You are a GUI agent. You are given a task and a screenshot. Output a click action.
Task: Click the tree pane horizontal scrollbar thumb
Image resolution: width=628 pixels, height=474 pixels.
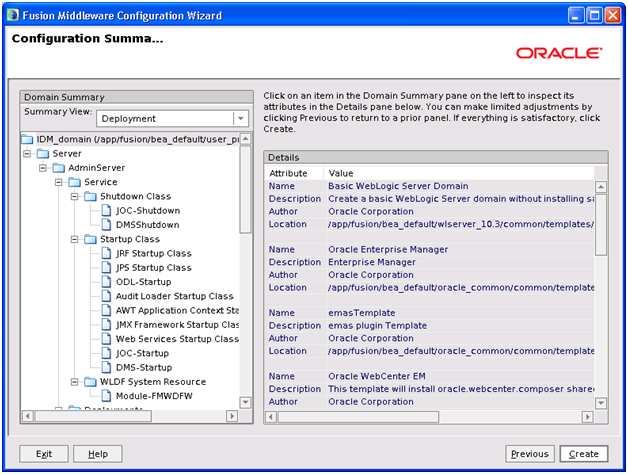click(93, 416)
